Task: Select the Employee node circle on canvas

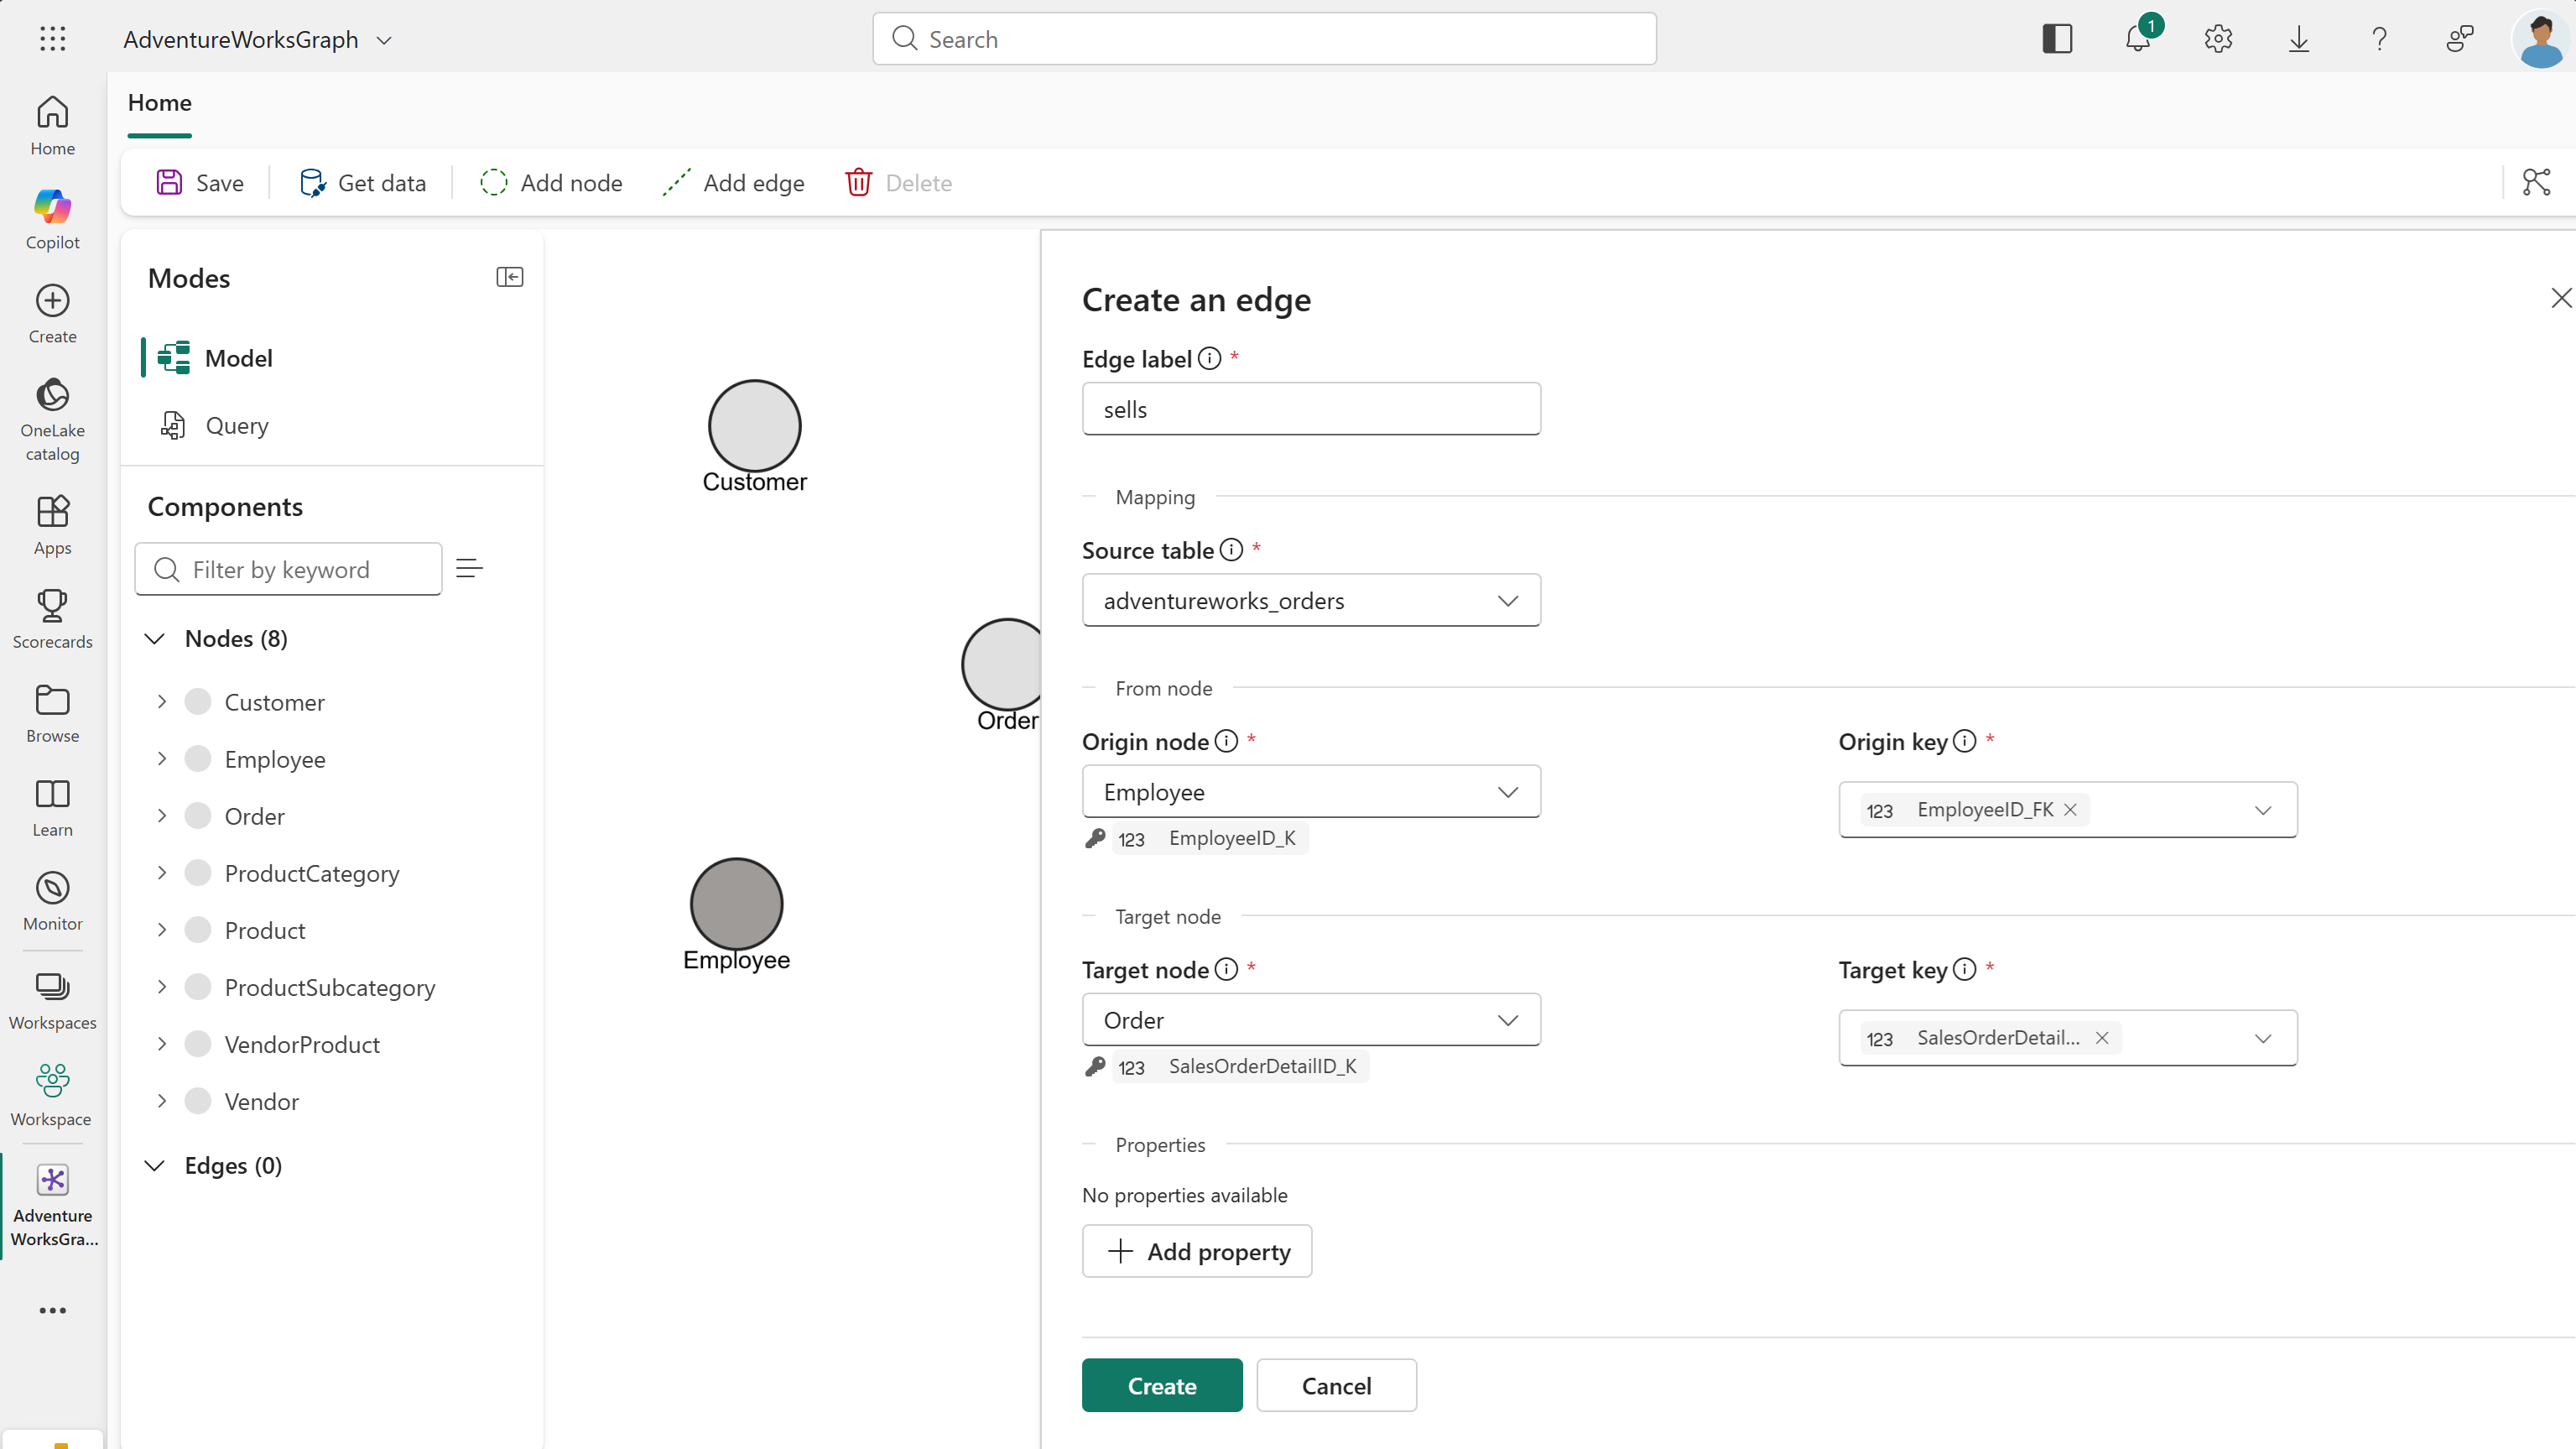Action: point(736,903)
